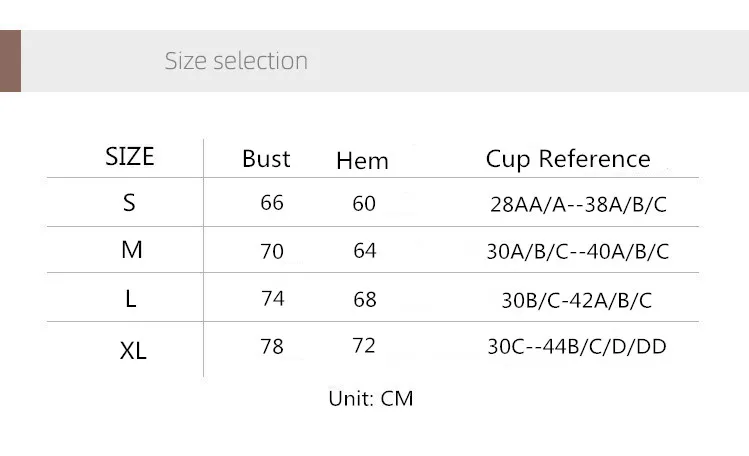Select cup reference 30B/C-42A/B/C
This screenshot has width=749, height=456.
coord(576,299)
